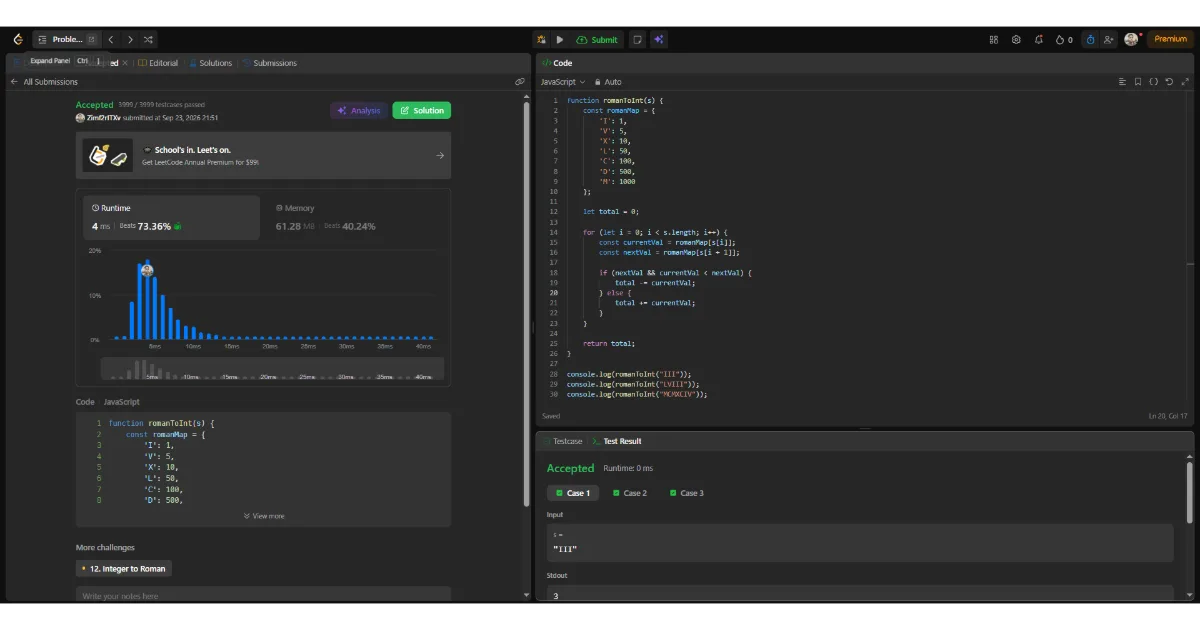Select the Code panel tab

pos(556,63)
